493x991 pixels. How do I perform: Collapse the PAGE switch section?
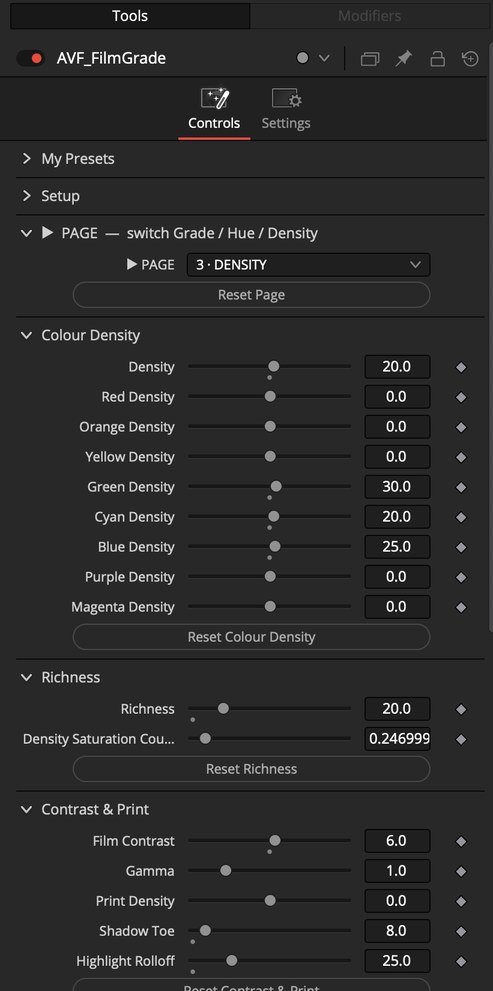click(27, 233)
